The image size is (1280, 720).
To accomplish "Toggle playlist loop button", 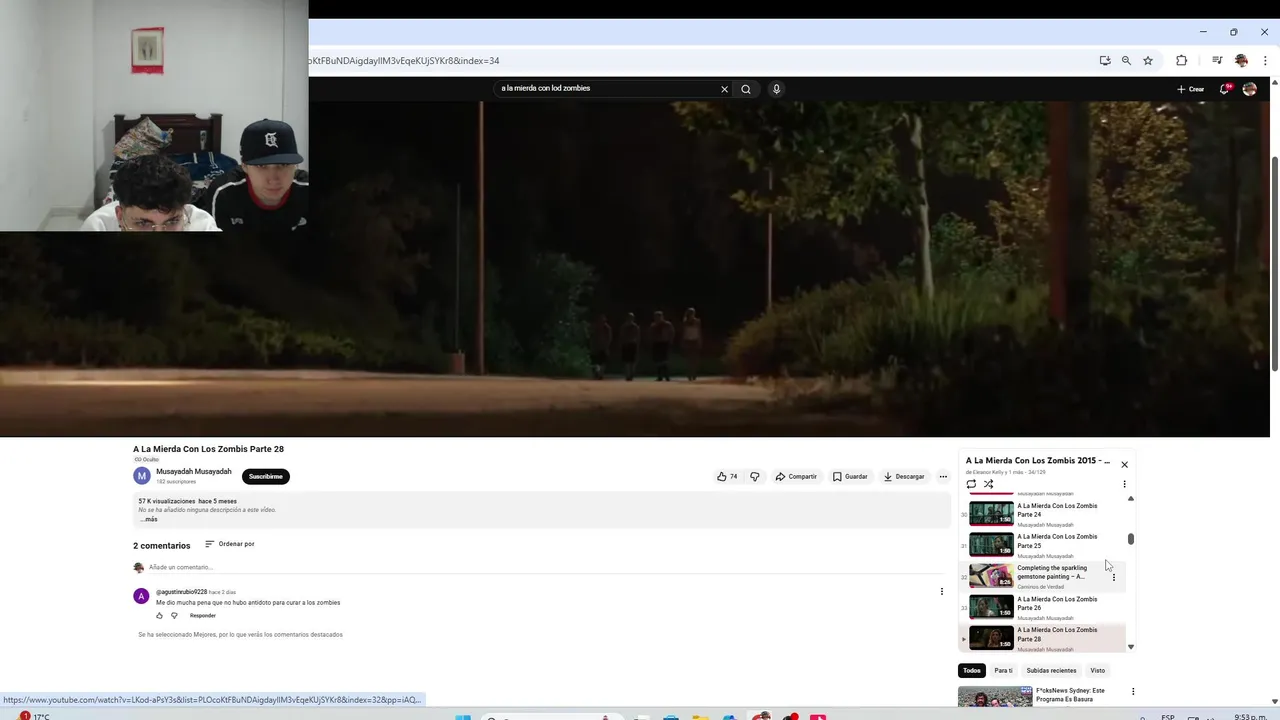I will (971, 484).
